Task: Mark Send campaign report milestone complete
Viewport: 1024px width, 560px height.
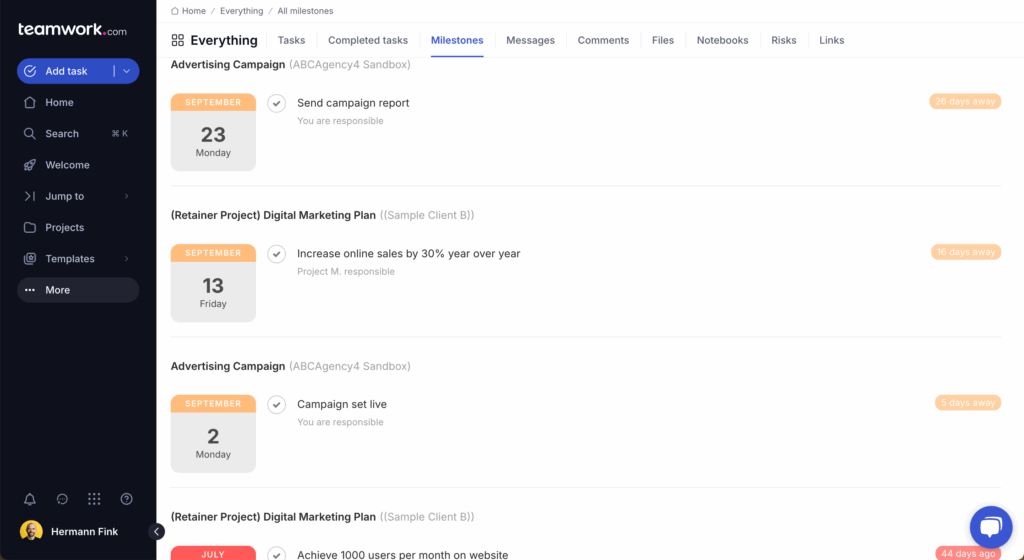Action: (277, 103)
